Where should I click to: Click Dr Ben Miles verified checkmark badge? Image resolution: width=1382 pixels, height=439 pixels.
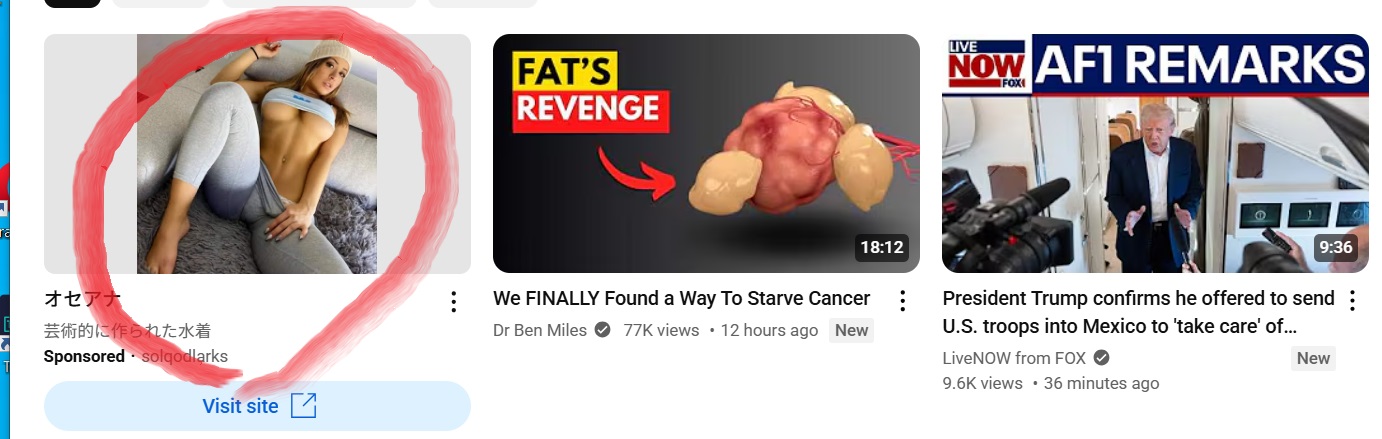tap(602, 330)
